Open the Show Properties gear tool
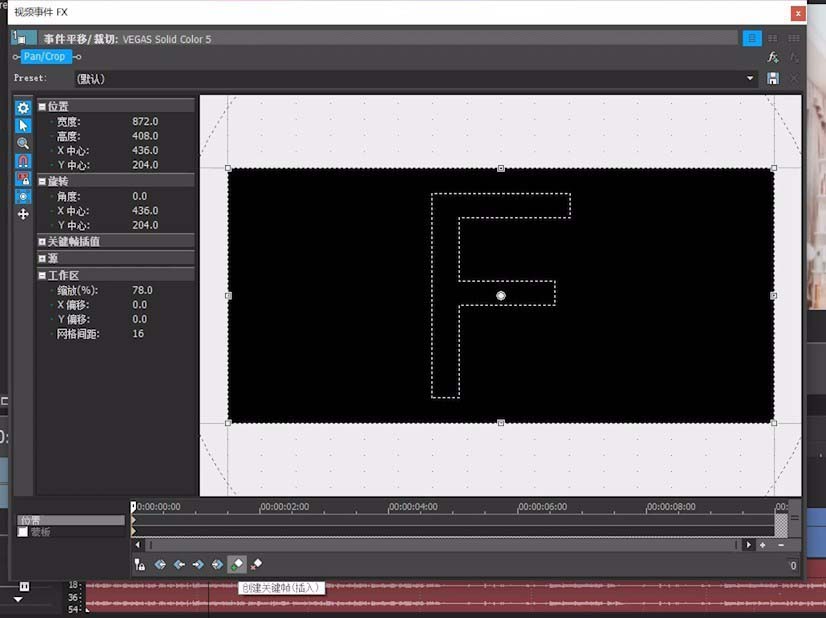Screen dimensions: 826x618 (x=23, y=108)
